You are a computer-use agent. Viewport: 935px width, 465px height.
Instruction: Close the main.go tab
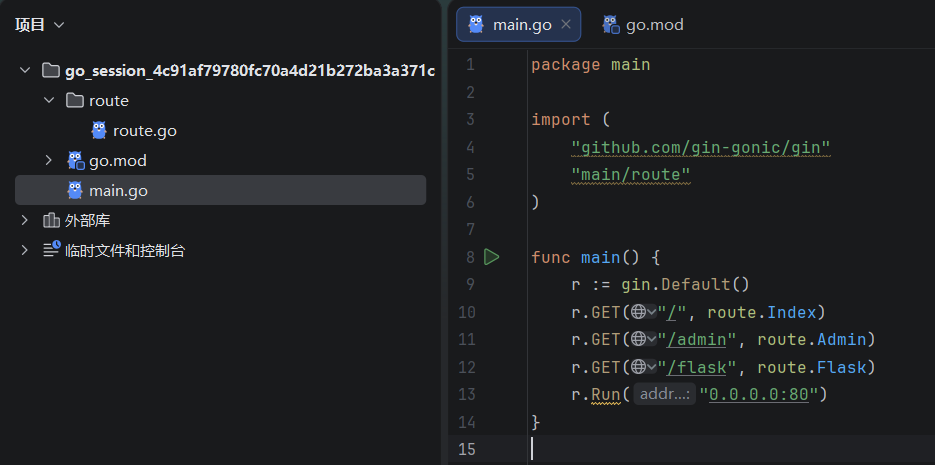click(566, 24)
